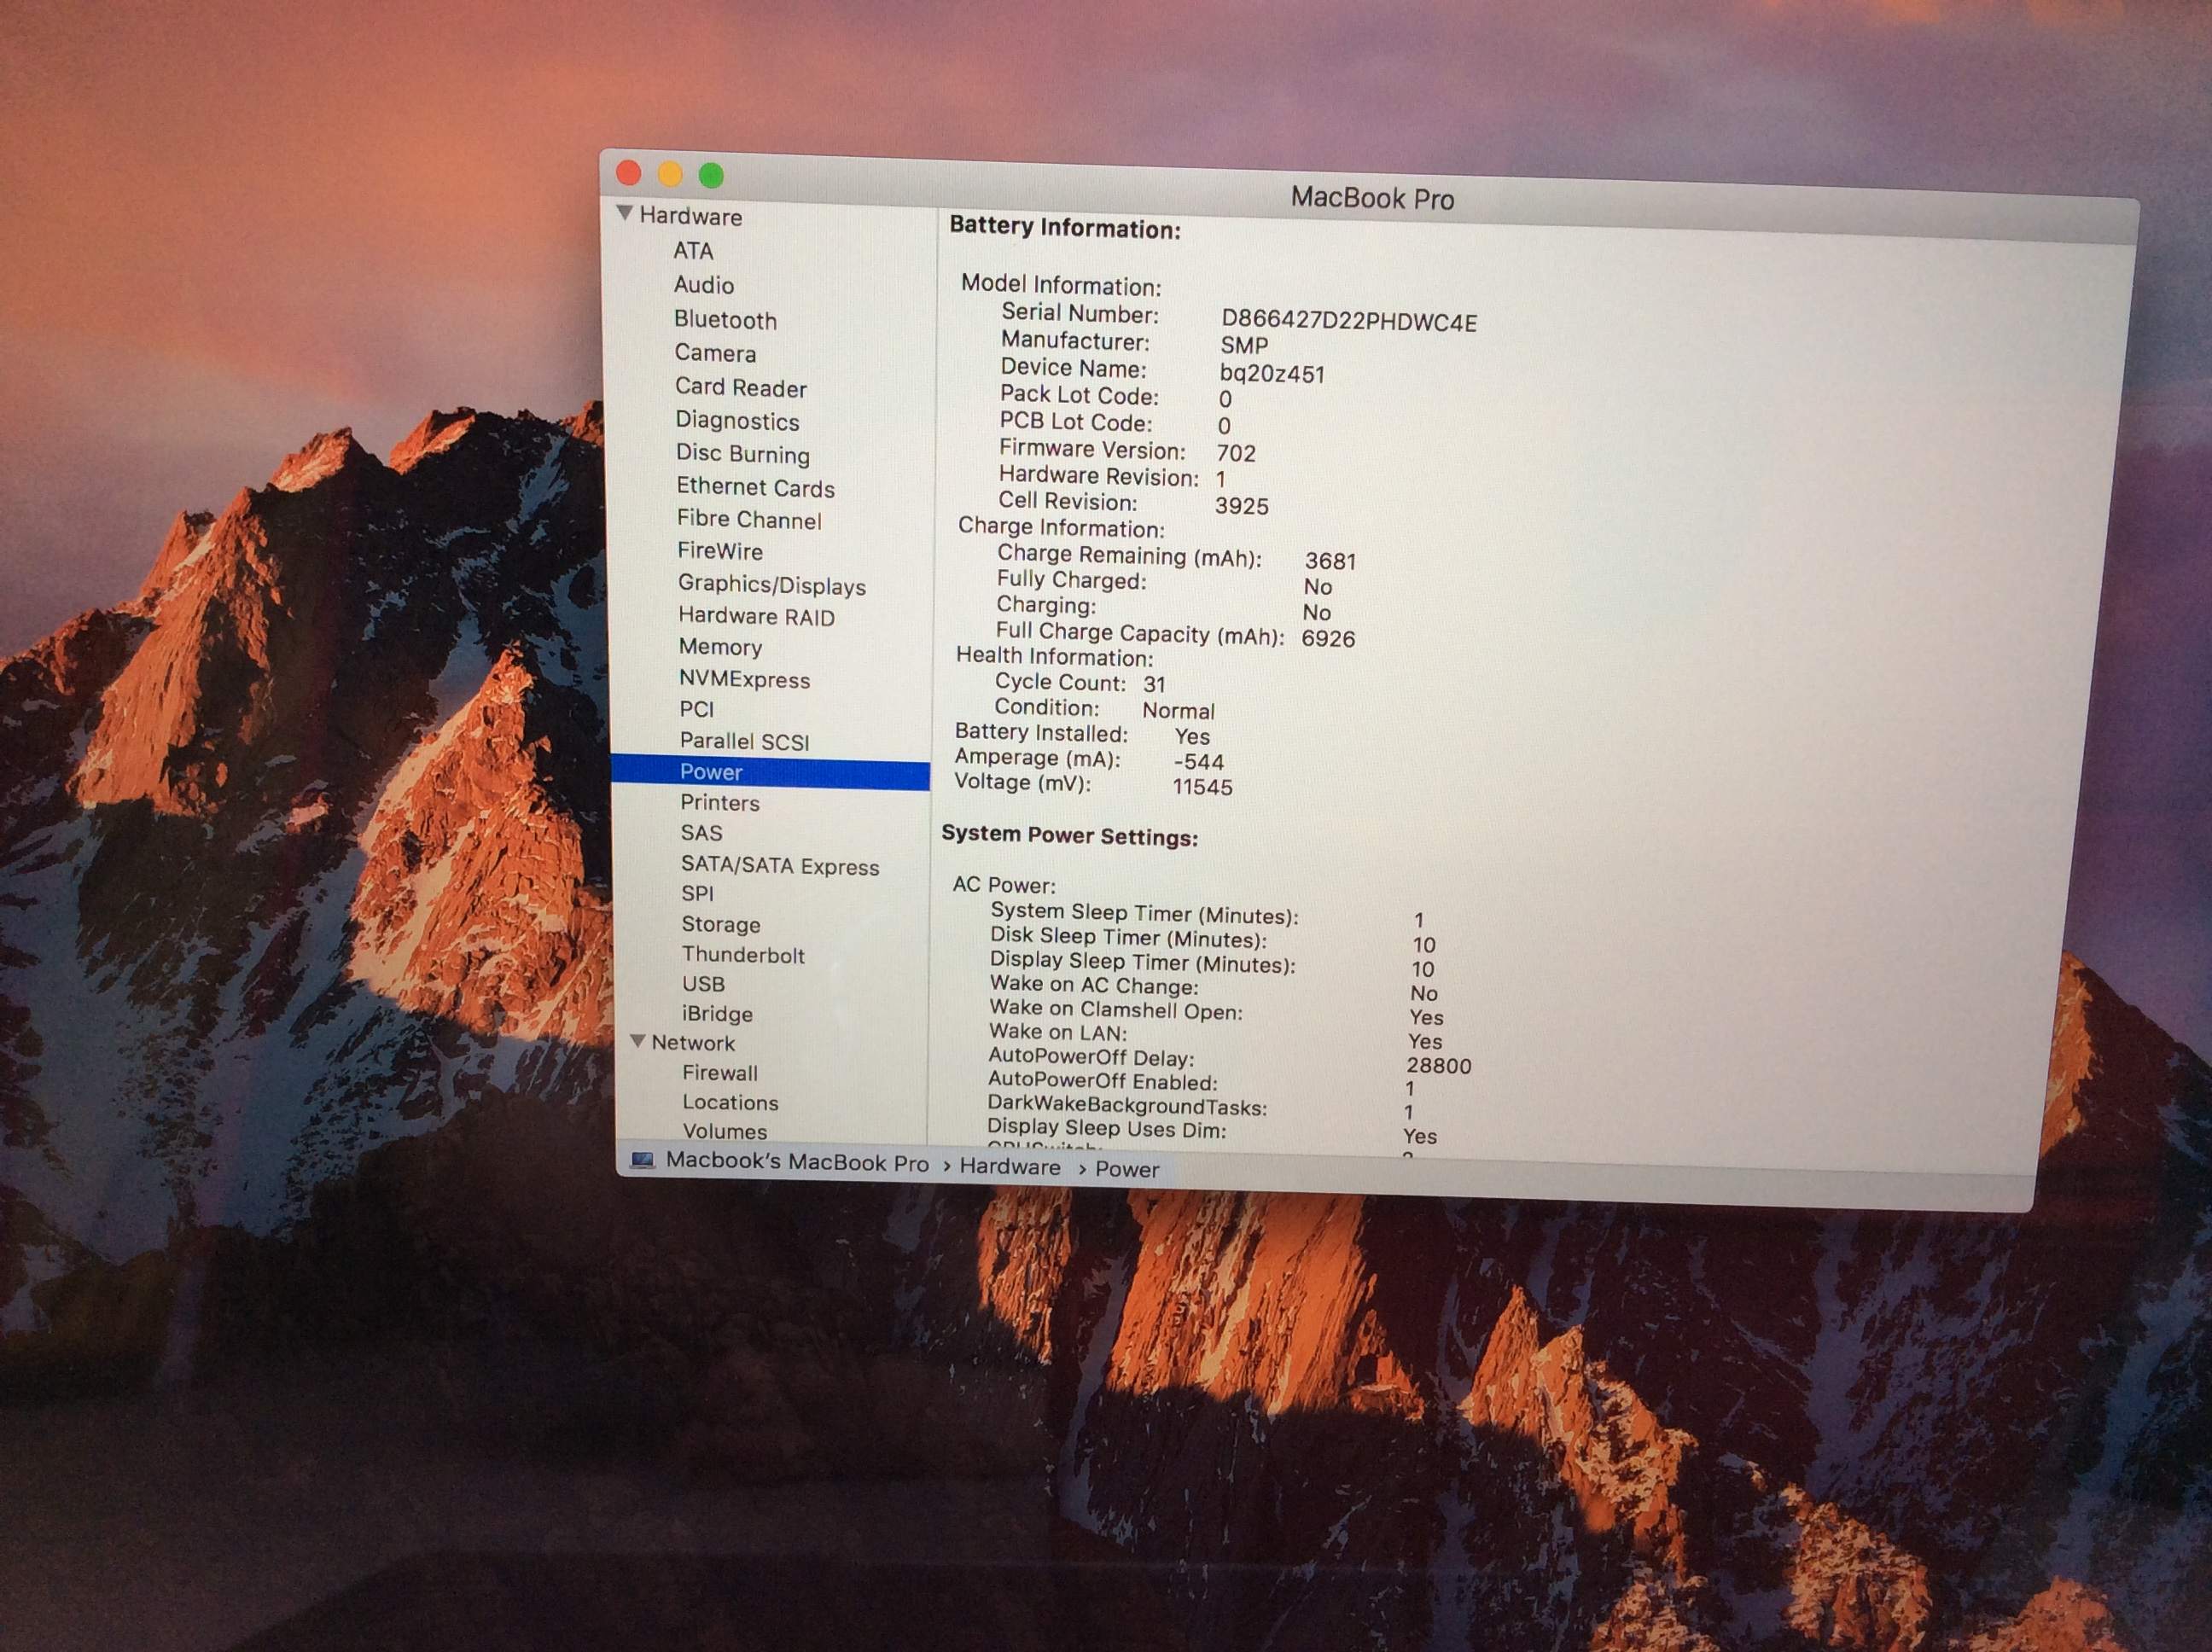Click Macbook's MacBook Pro in path bar
Screen dimensions: 2212x1652
797,1162
